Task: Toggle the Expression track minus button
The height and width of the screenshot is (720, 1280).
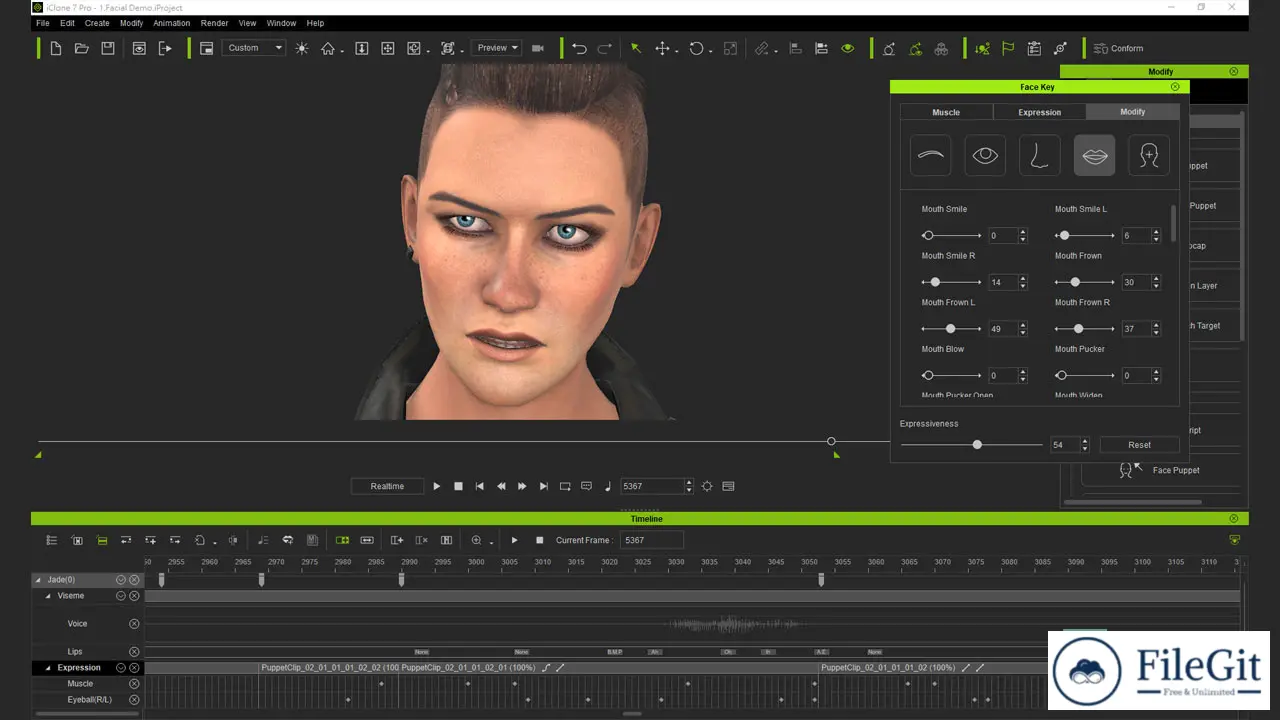Action: pos(120,668)
